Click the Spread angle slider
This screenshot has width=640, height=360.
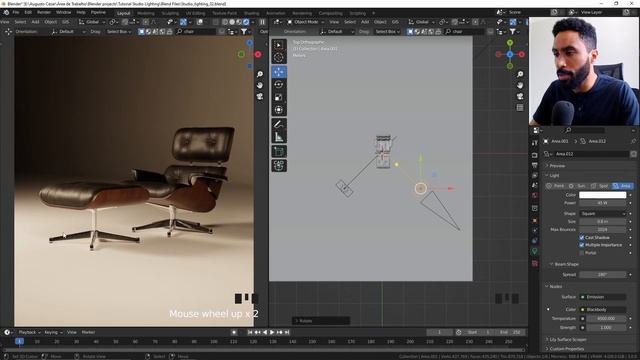tap(602, 275)
